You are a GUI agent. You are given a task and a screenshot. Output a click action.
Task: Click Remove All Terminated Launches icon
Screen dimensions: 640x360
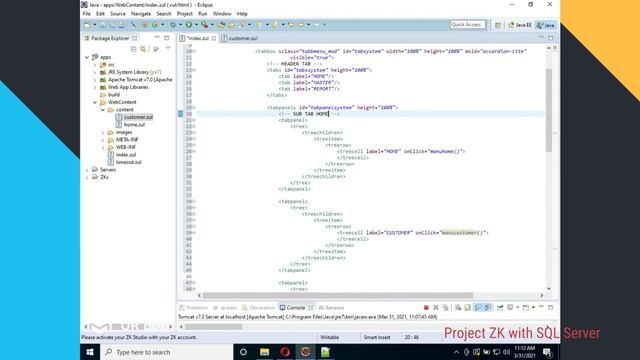(x=446, y=307)
